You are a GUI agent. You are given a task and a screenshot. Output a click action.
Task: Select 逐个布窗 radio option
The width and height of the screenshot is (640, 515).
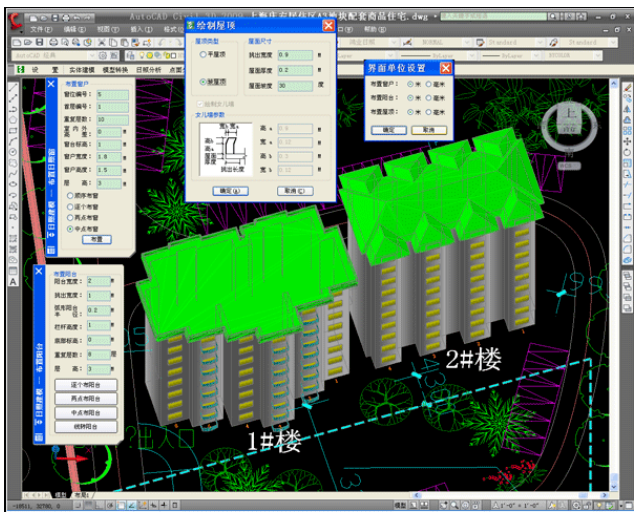coord(70,207)
